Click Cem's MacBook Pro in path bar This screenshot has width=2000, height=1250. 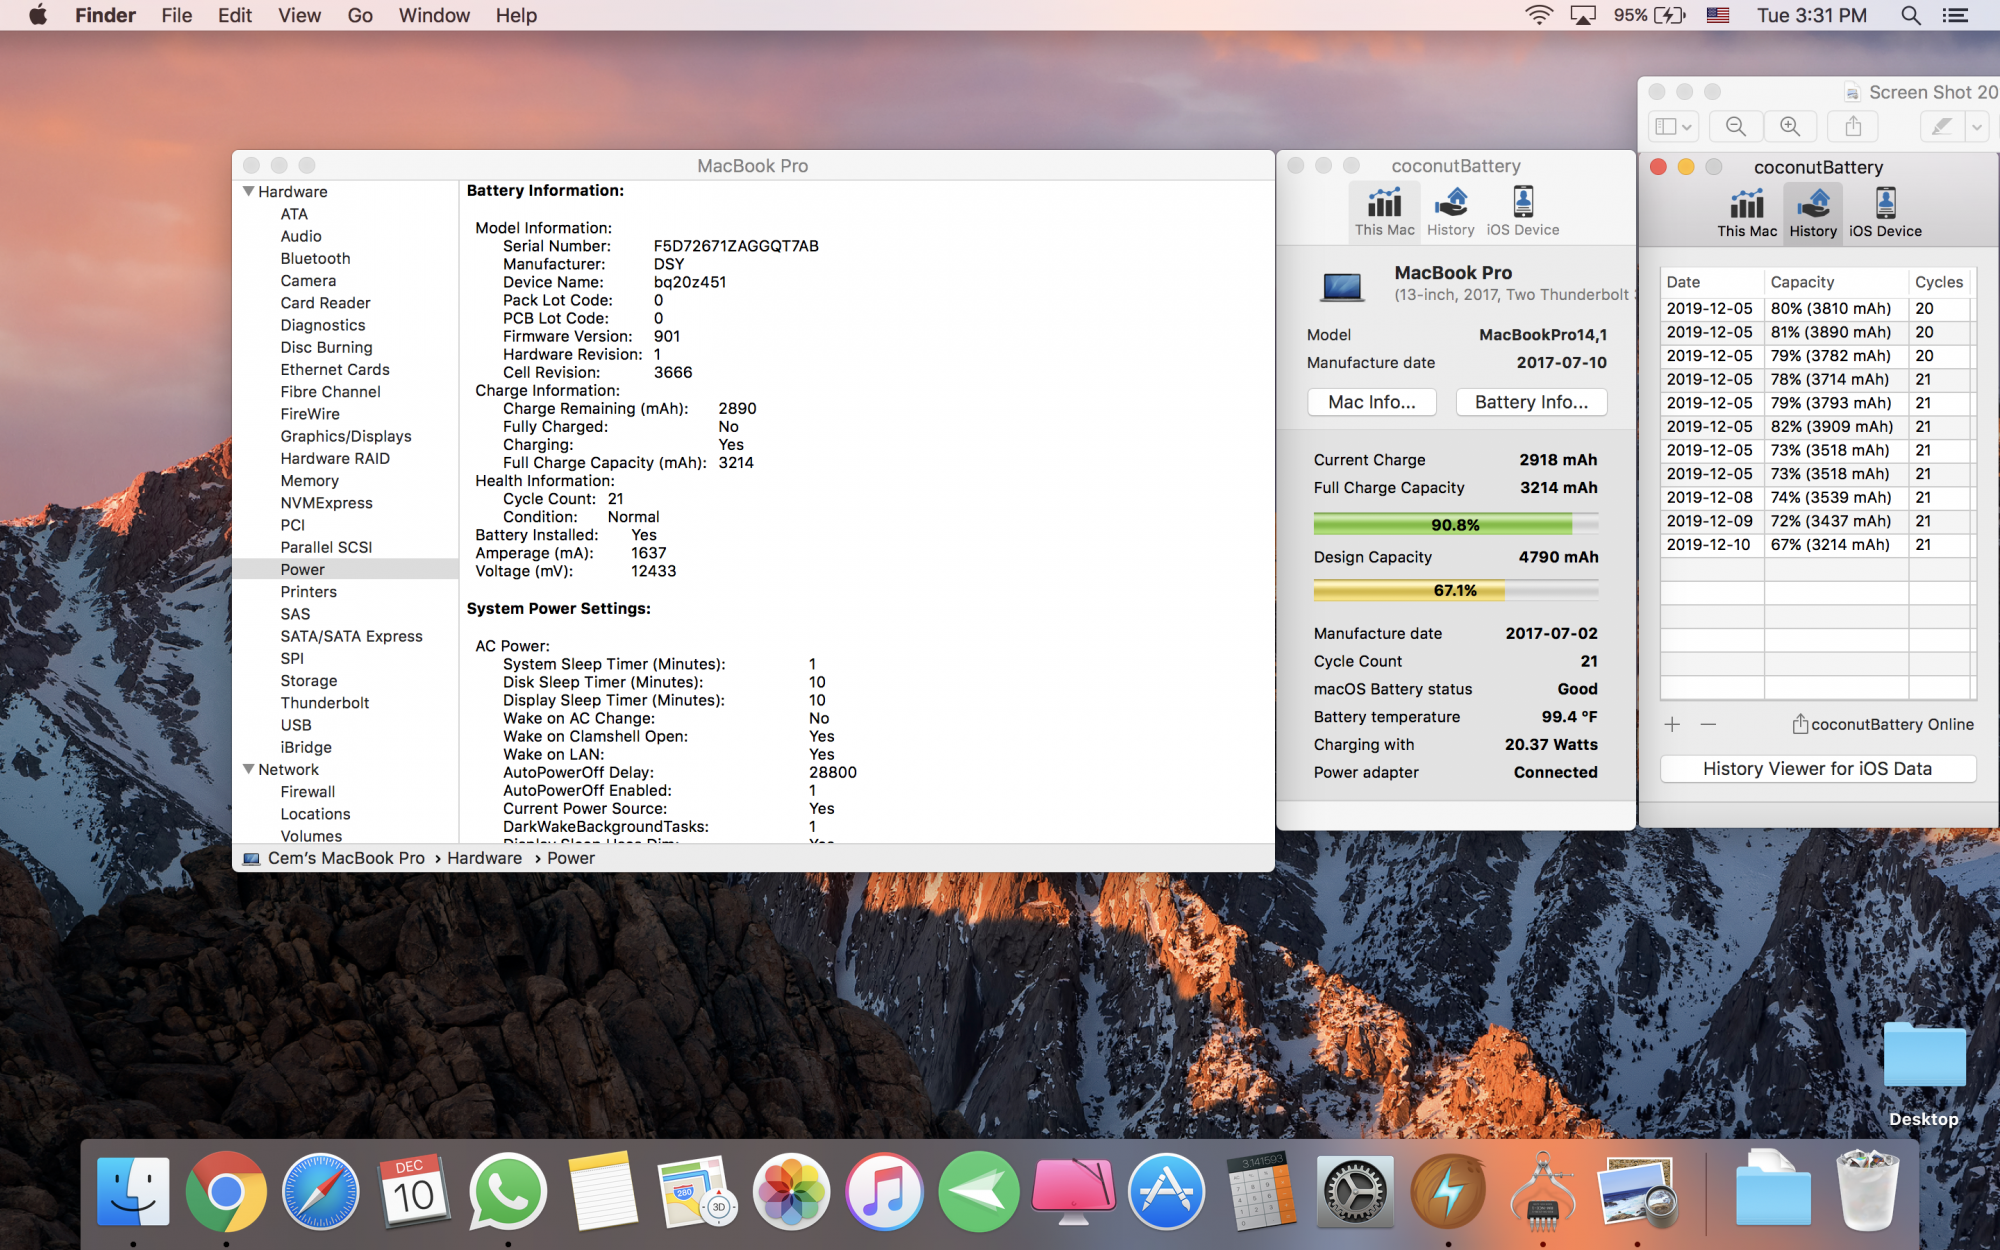[x=346, y=858]
